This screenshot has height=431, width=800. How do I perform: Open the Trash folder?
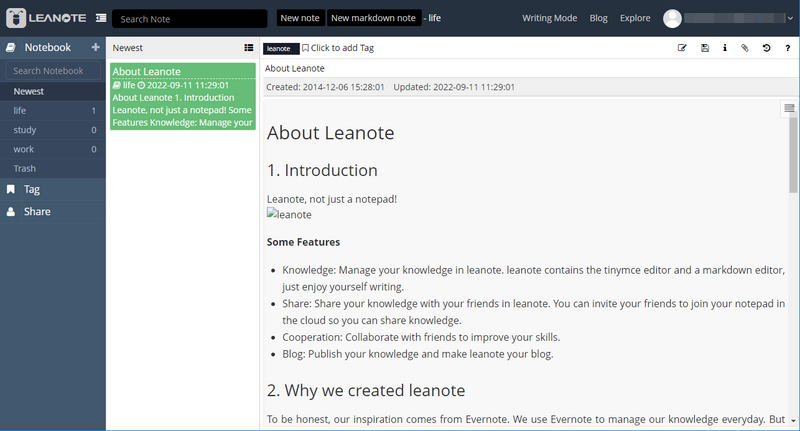pyautogui.click(x=53, y=168)
